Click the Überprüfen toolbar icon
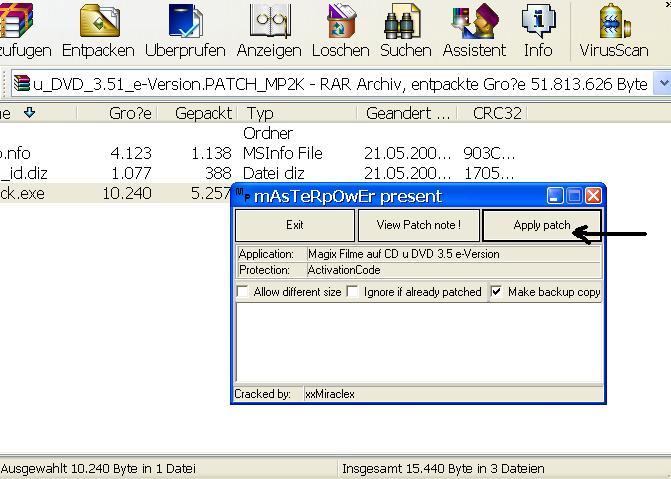Screen dimensions: 671x479 [x=184, y=24]
